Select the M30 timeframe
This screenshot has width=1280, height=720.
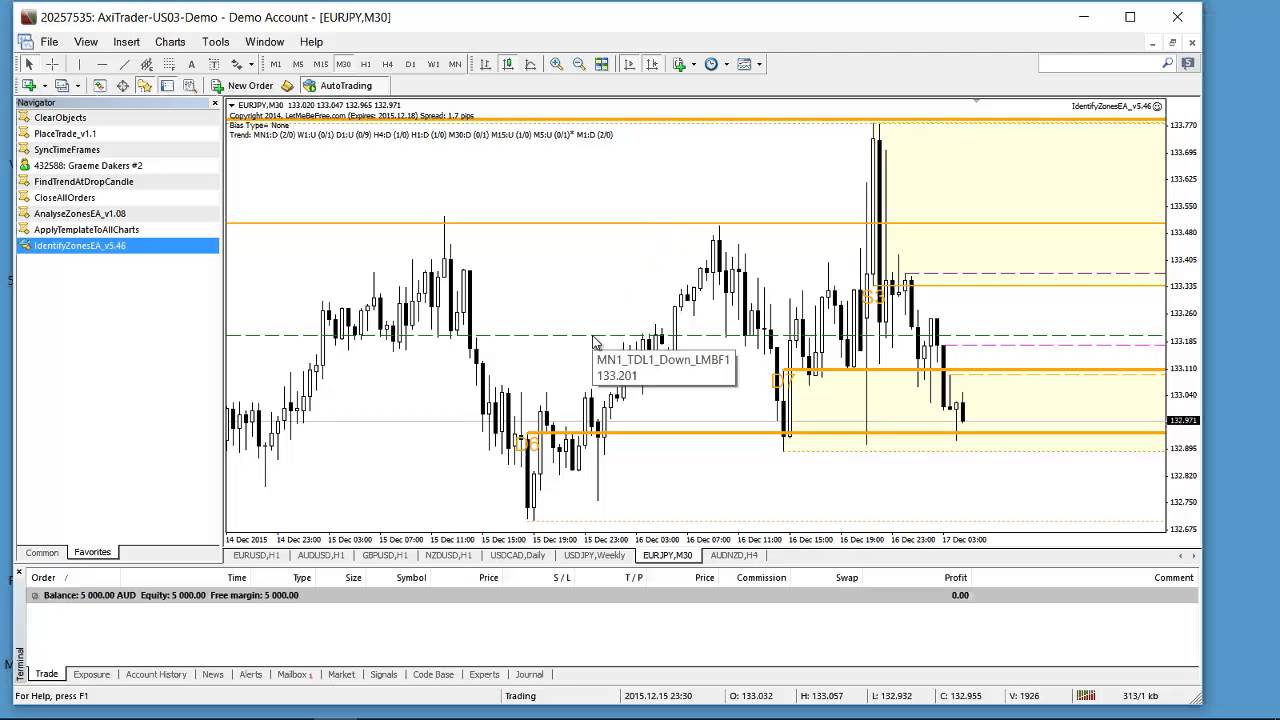point(343,64)
